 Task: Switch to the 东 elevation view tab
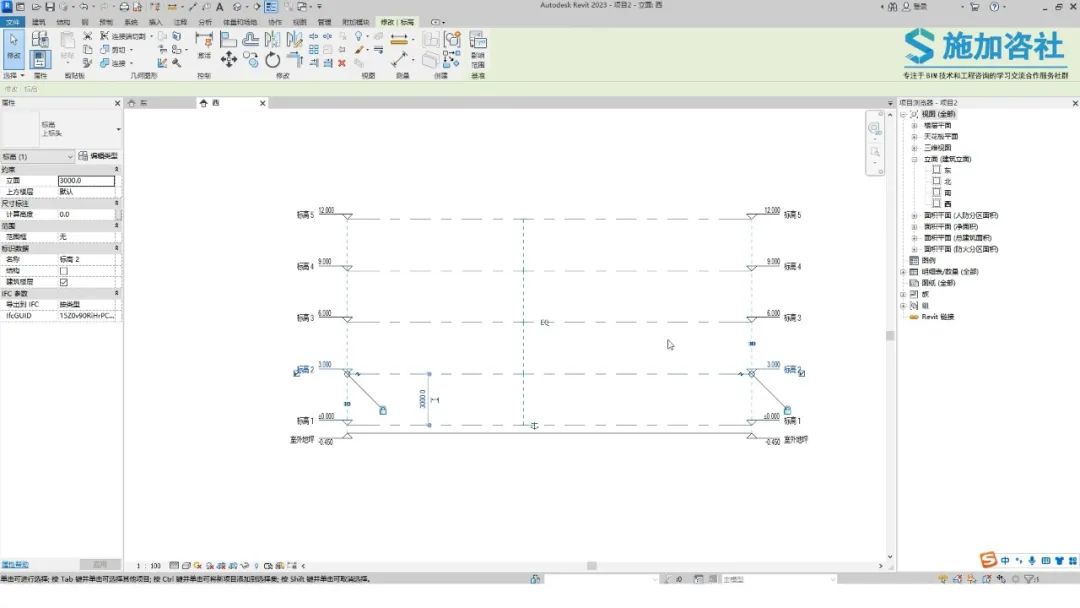click(x=160, y=103)
